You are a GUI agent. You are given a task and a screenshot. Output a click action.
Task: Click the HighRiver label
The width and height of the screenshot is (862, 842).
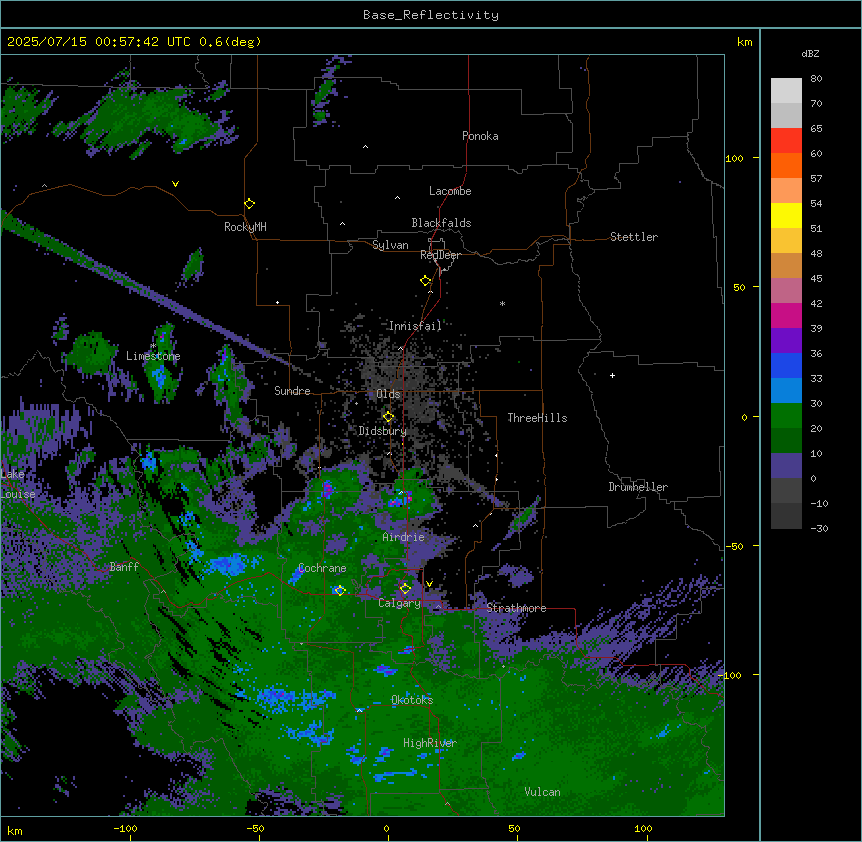430,743
